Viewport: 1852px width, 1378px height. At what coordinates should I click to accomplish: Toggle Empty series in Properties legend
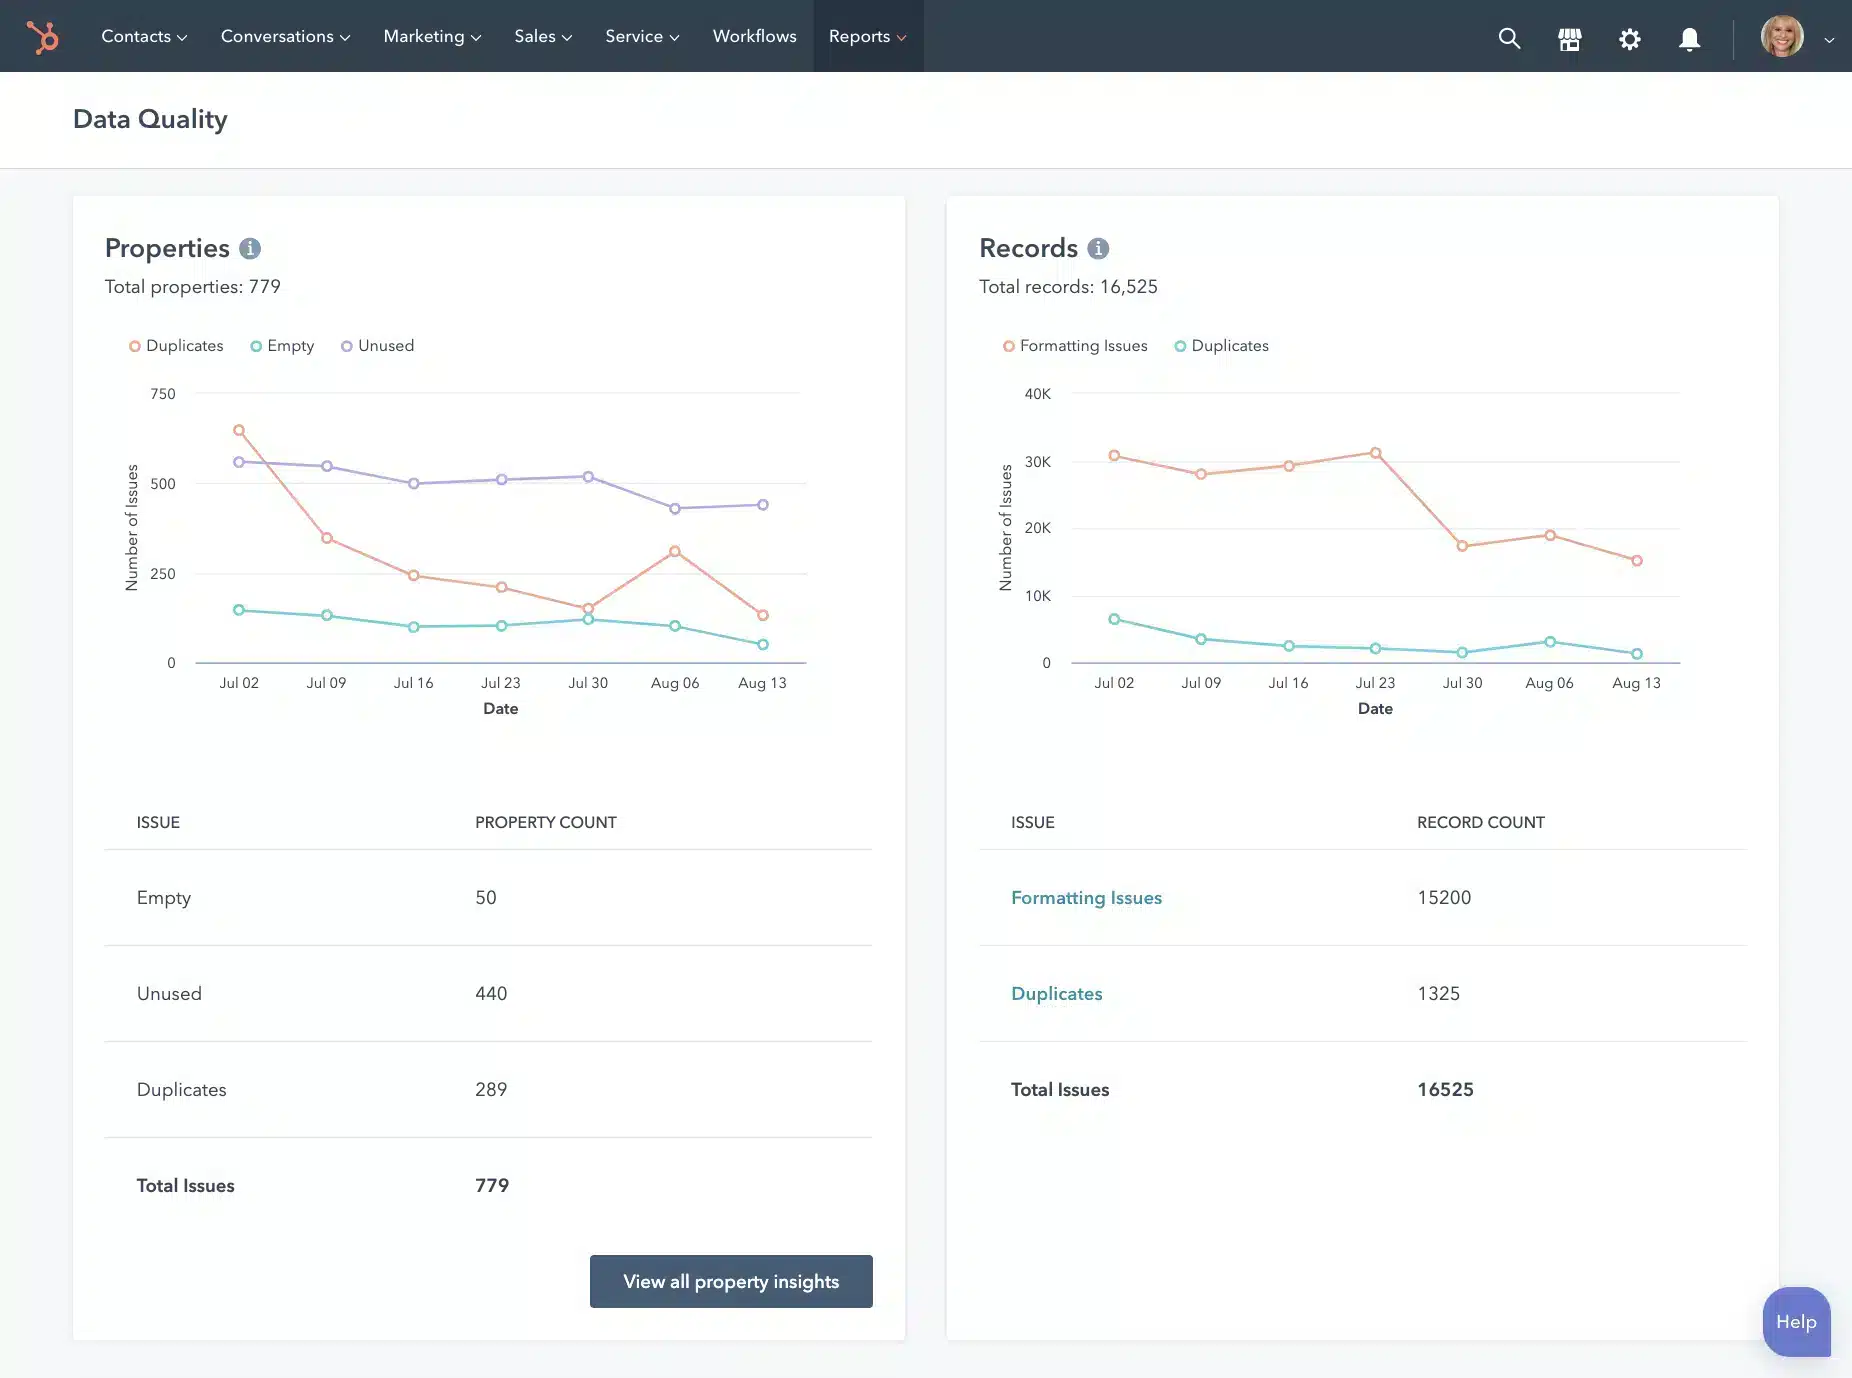tap(282, 346)
